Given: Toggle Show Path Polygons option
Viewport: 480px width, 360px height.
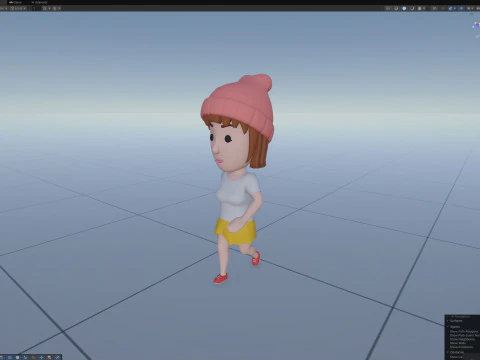Looking at the screenshot, I should tap(464, 331).
